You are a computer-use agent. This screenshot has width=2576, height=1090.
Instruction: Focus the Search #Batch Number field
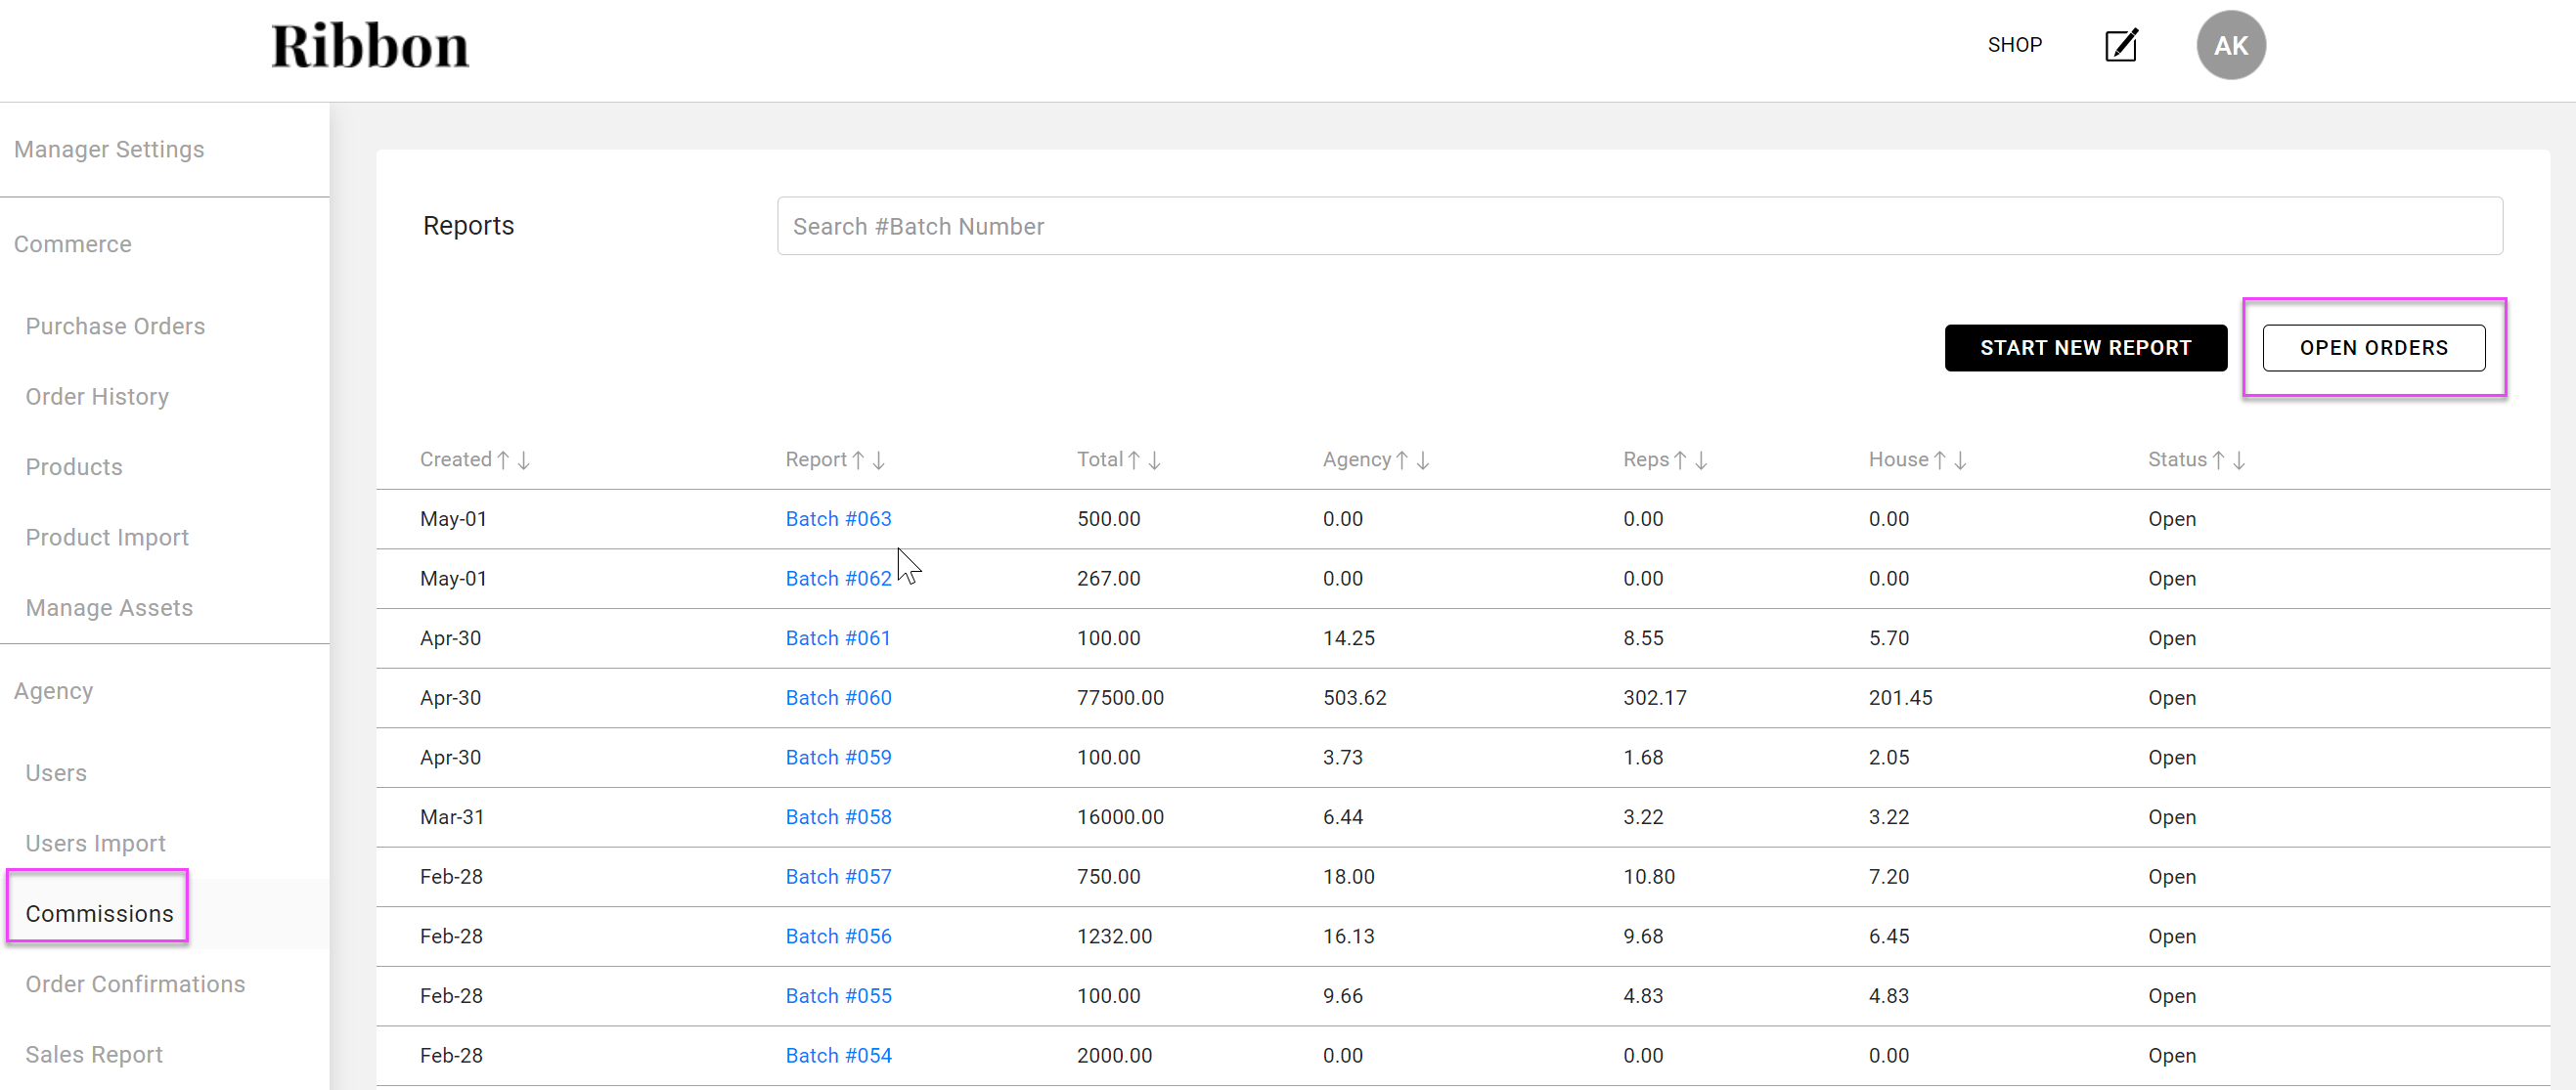coord(1639,226)
